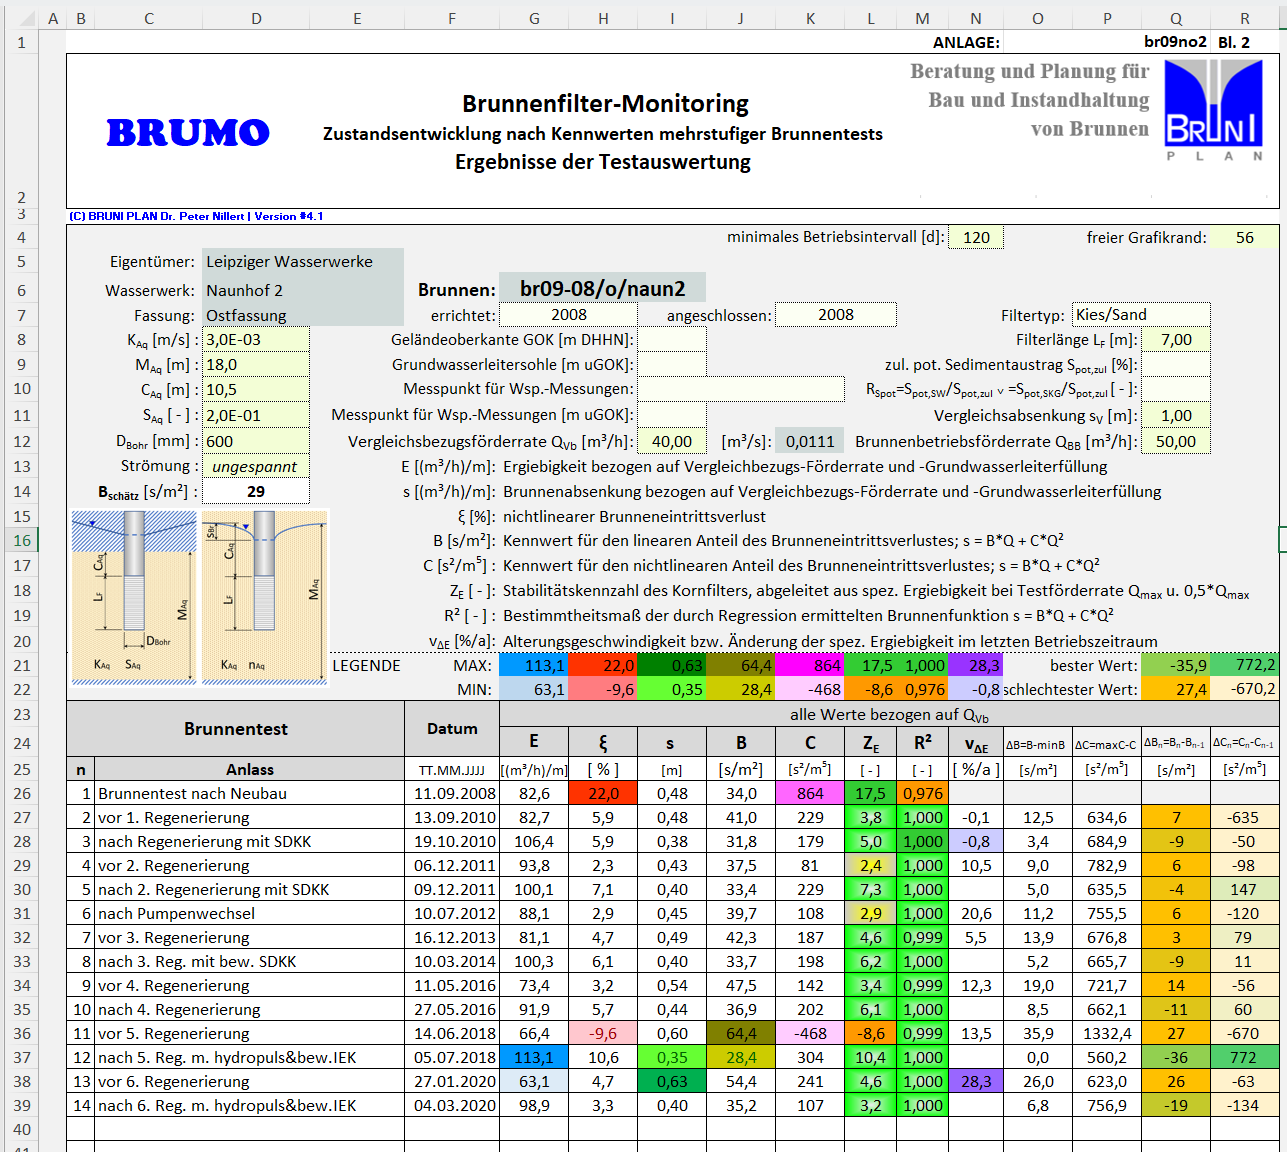Click the BRUMO logo
Viewport: 1287px width, 1152px height.
pos(188,132)
